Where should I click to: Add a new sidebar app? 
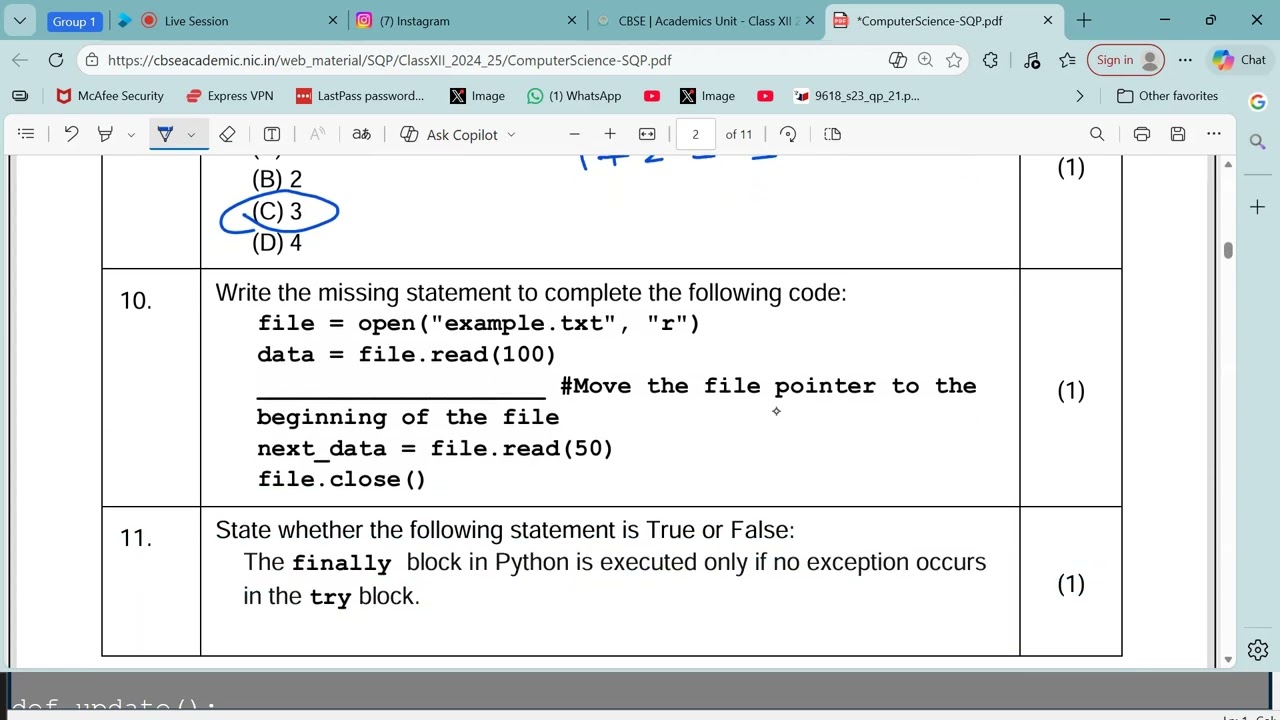point(1258,206)
